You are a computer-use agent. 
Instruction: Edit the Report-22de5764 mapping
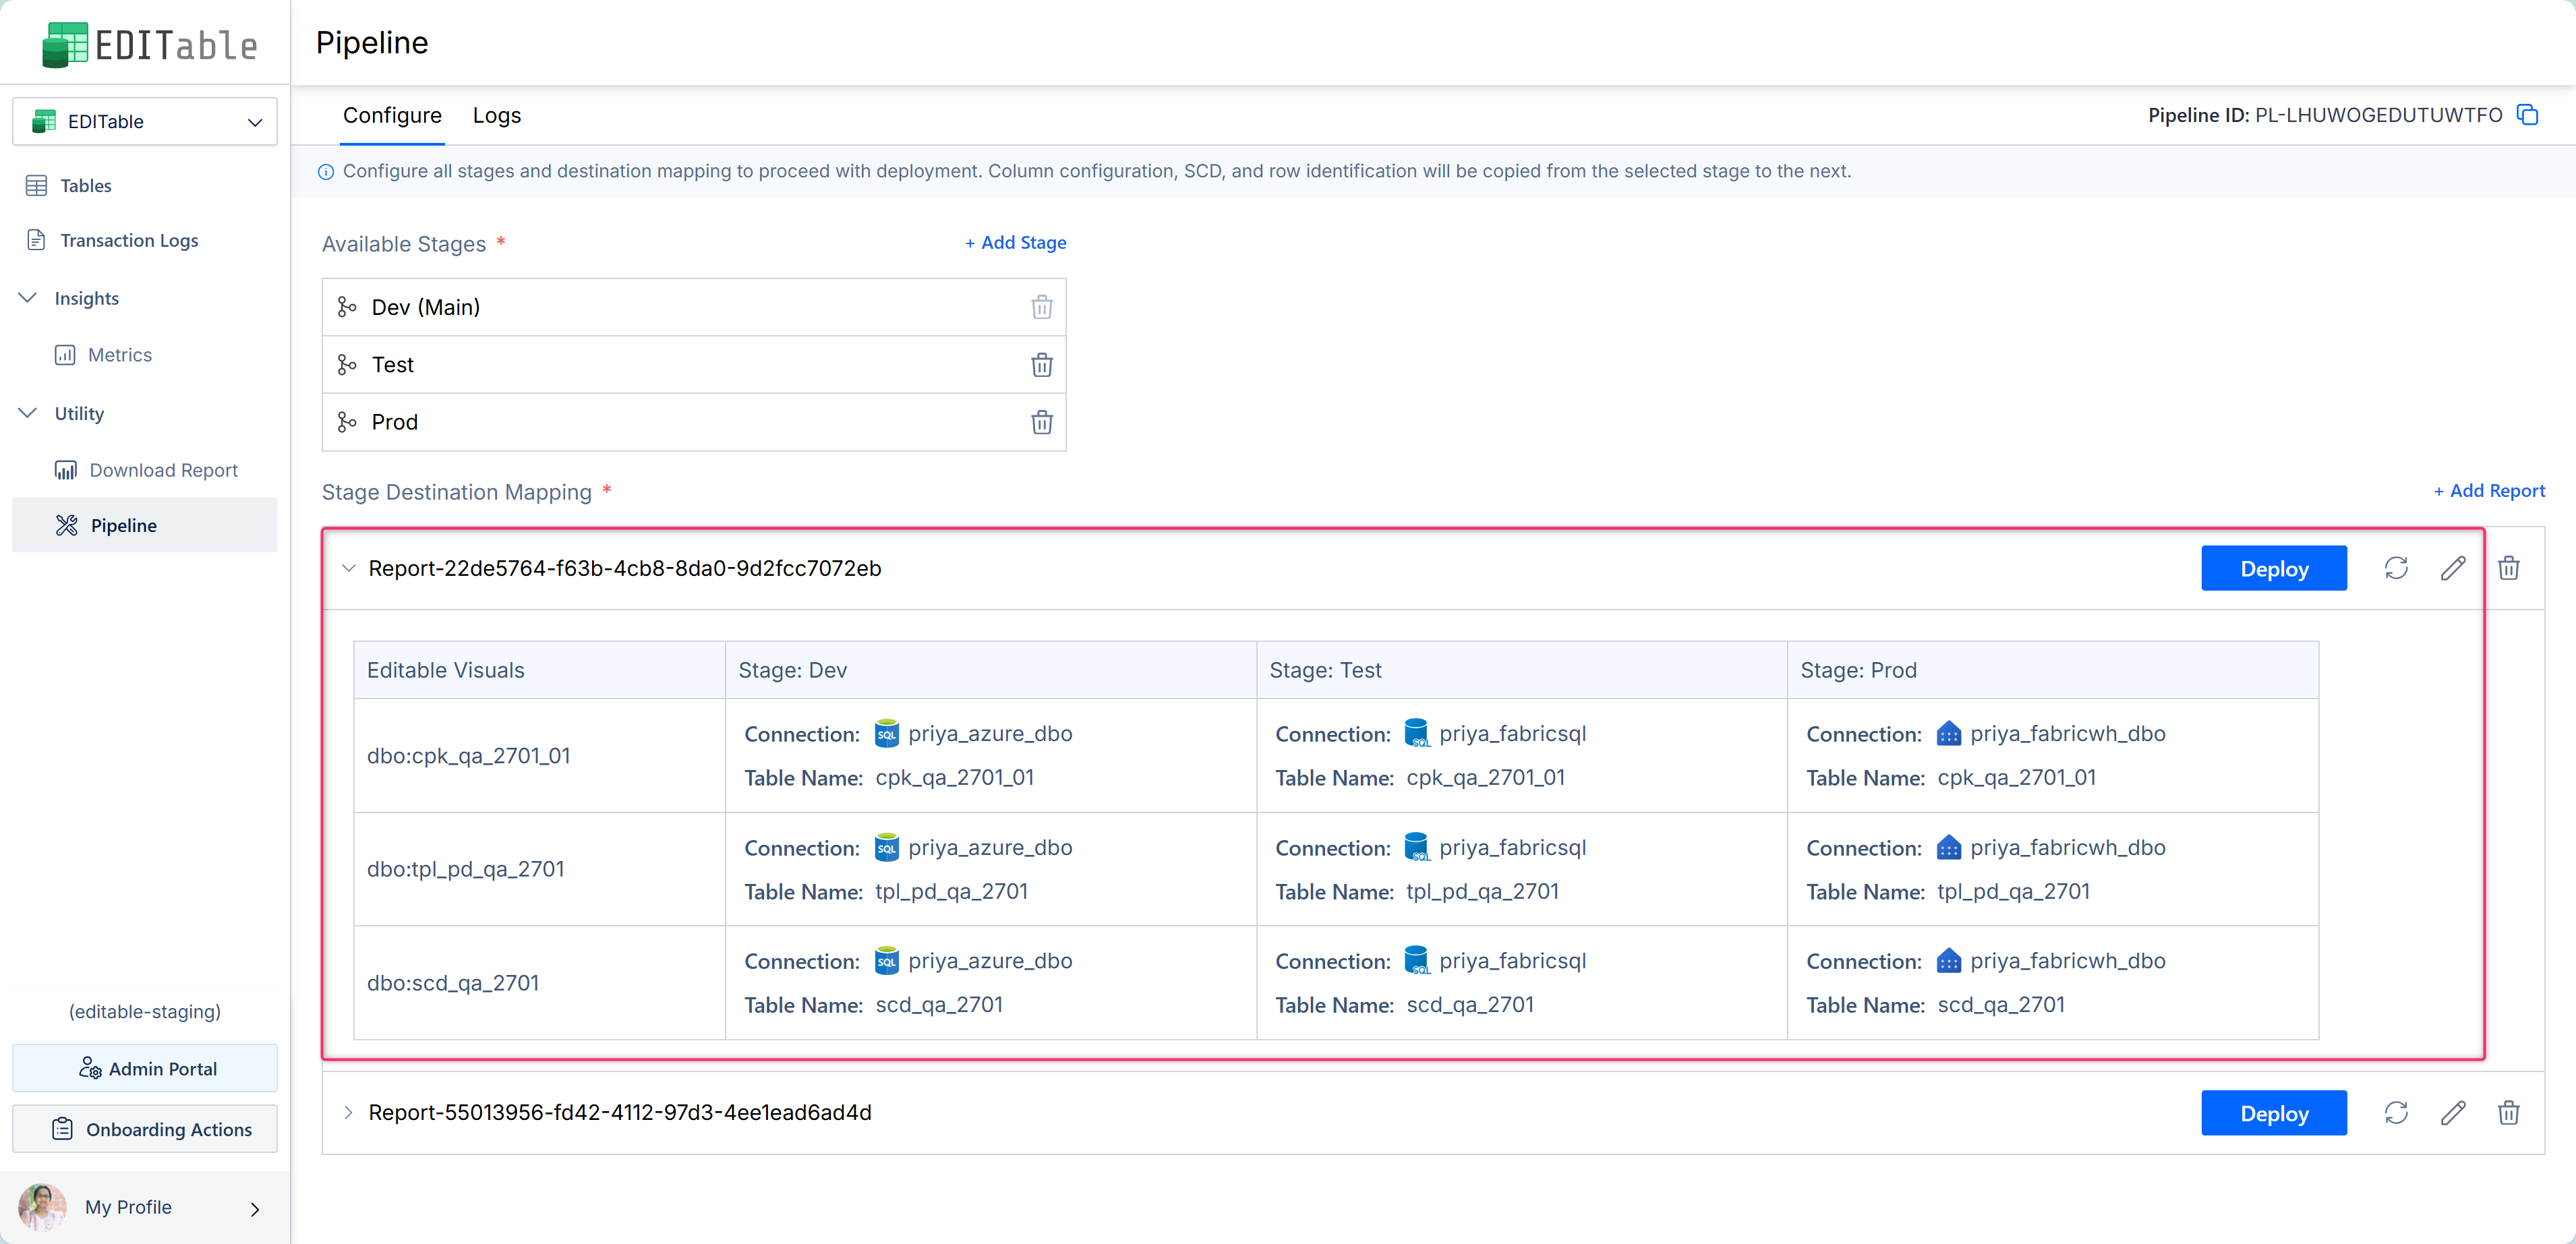point(2452,568)
